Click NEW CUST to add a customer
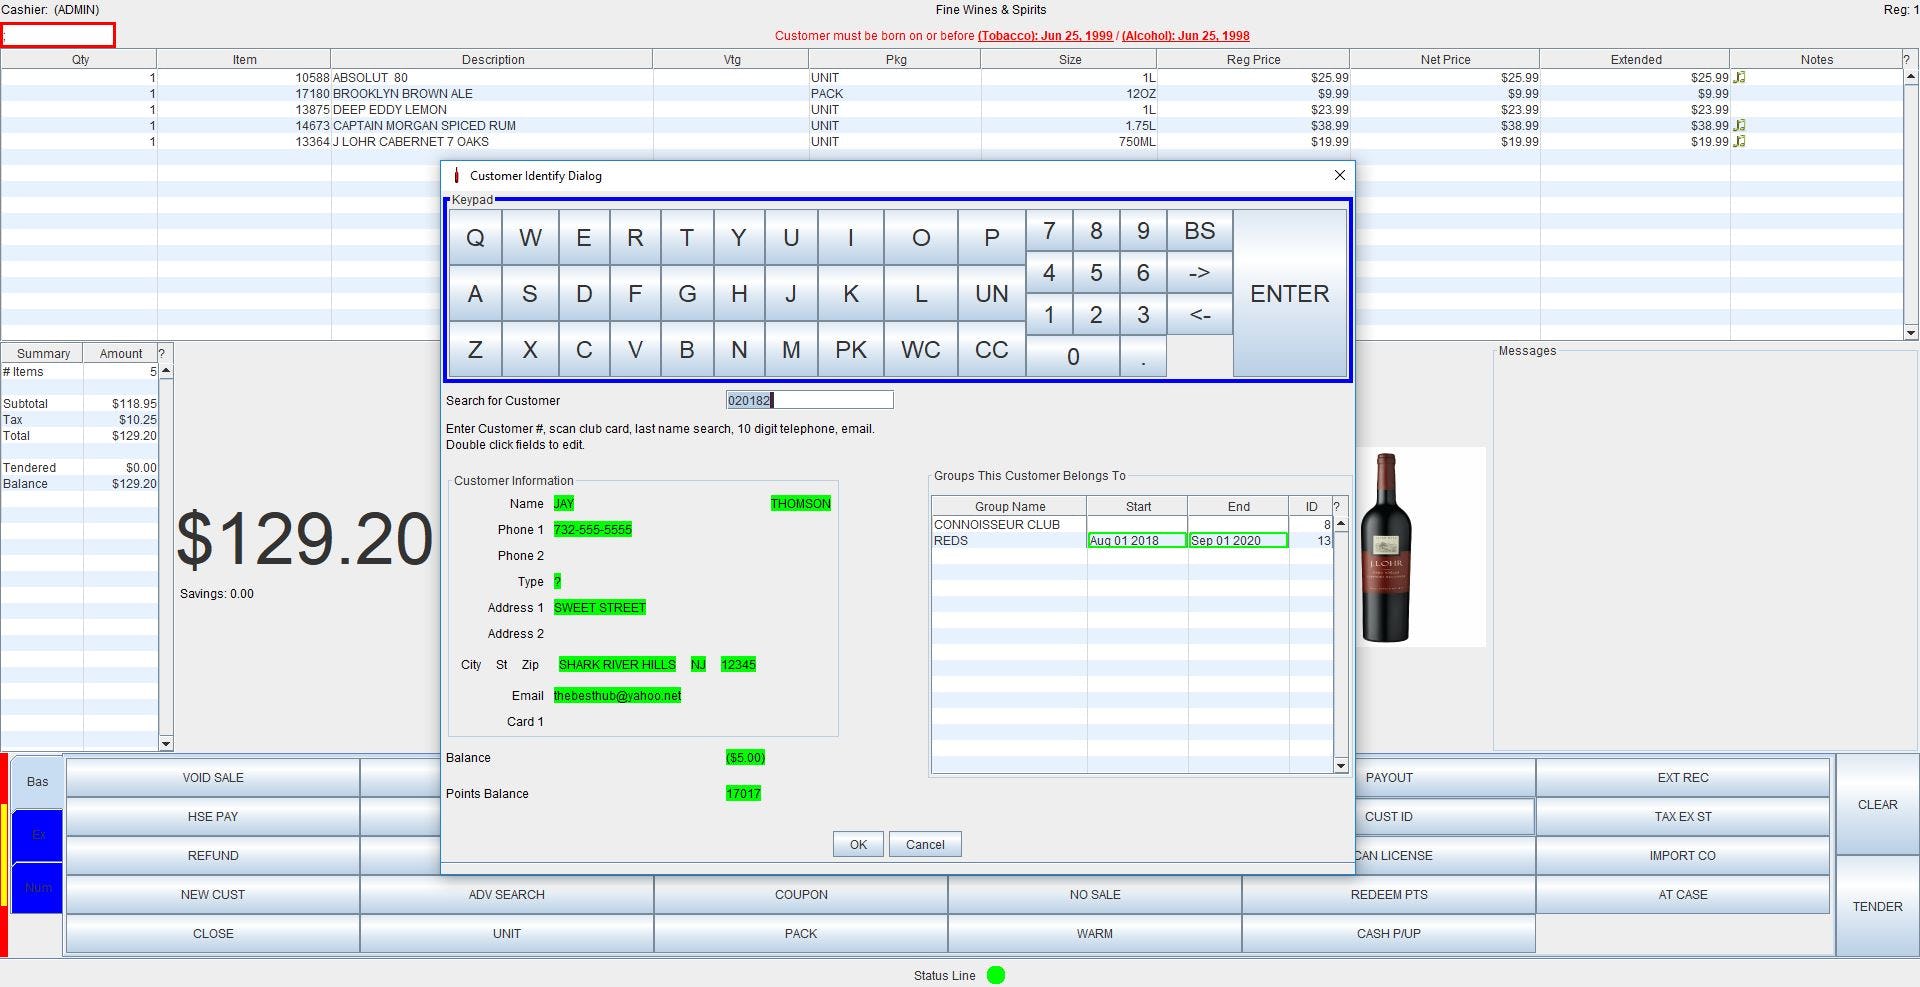Viewport: 1920px width, 987px height. [212, 894]
